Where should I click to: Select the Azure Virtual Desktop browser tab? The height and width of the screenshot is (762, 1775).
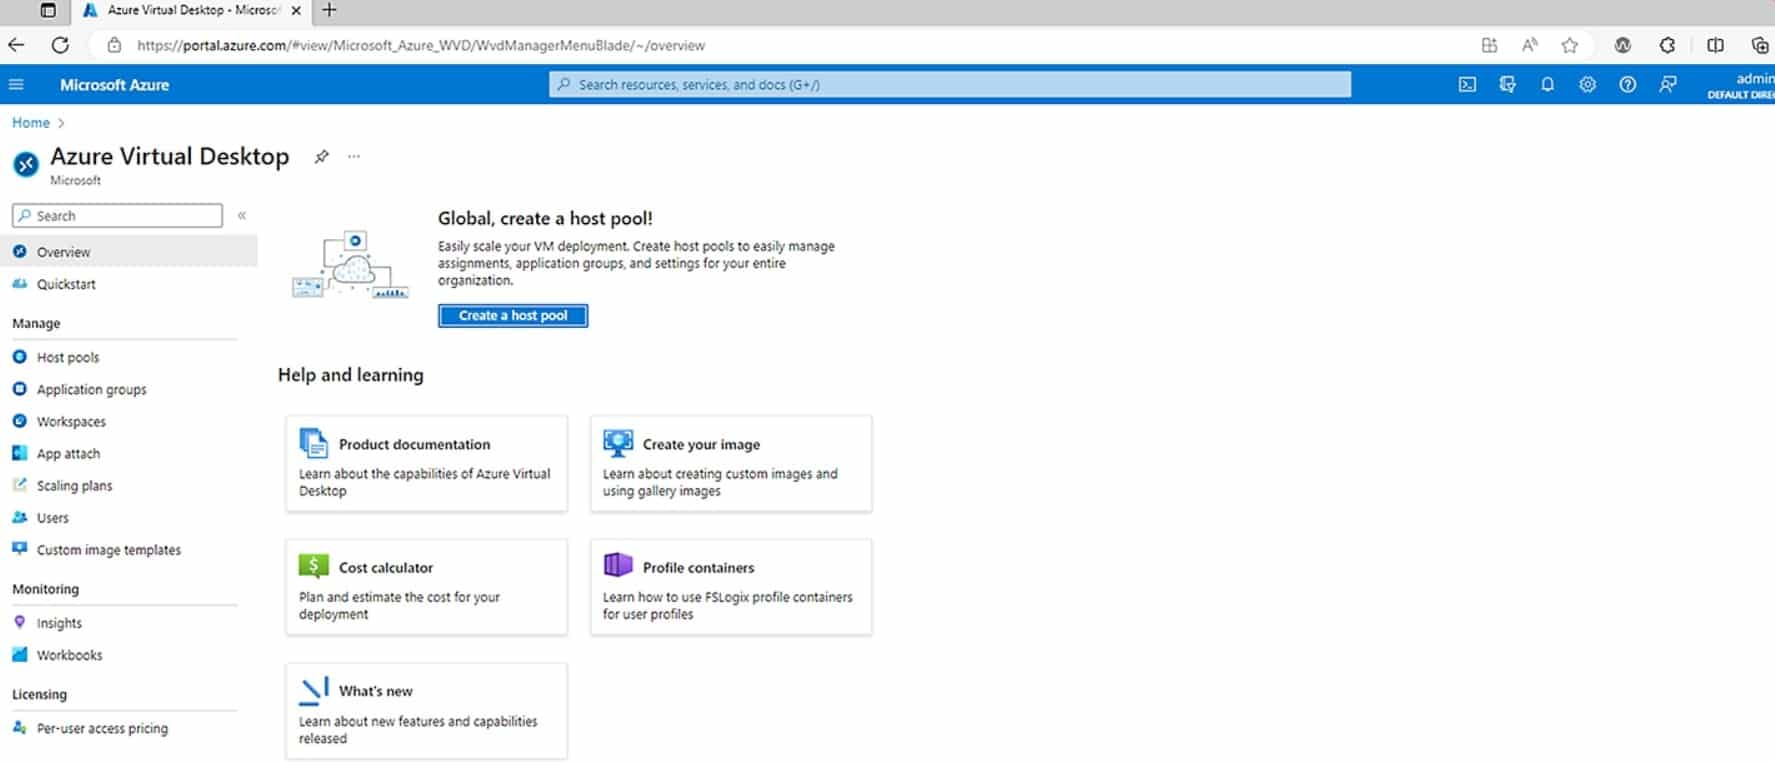point(192,10)
